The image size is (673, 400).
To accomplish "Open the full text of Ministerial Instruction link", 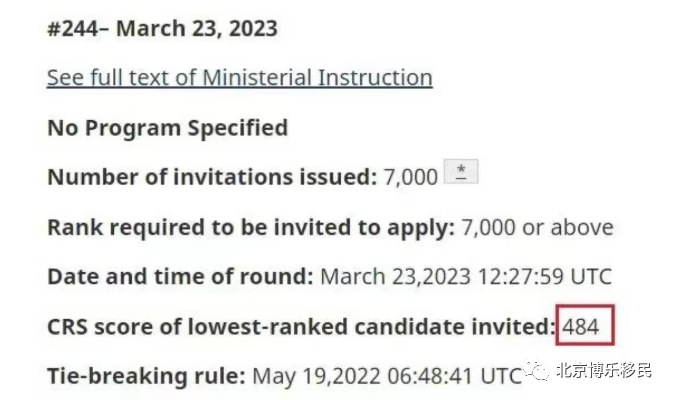I will point(239,78).
